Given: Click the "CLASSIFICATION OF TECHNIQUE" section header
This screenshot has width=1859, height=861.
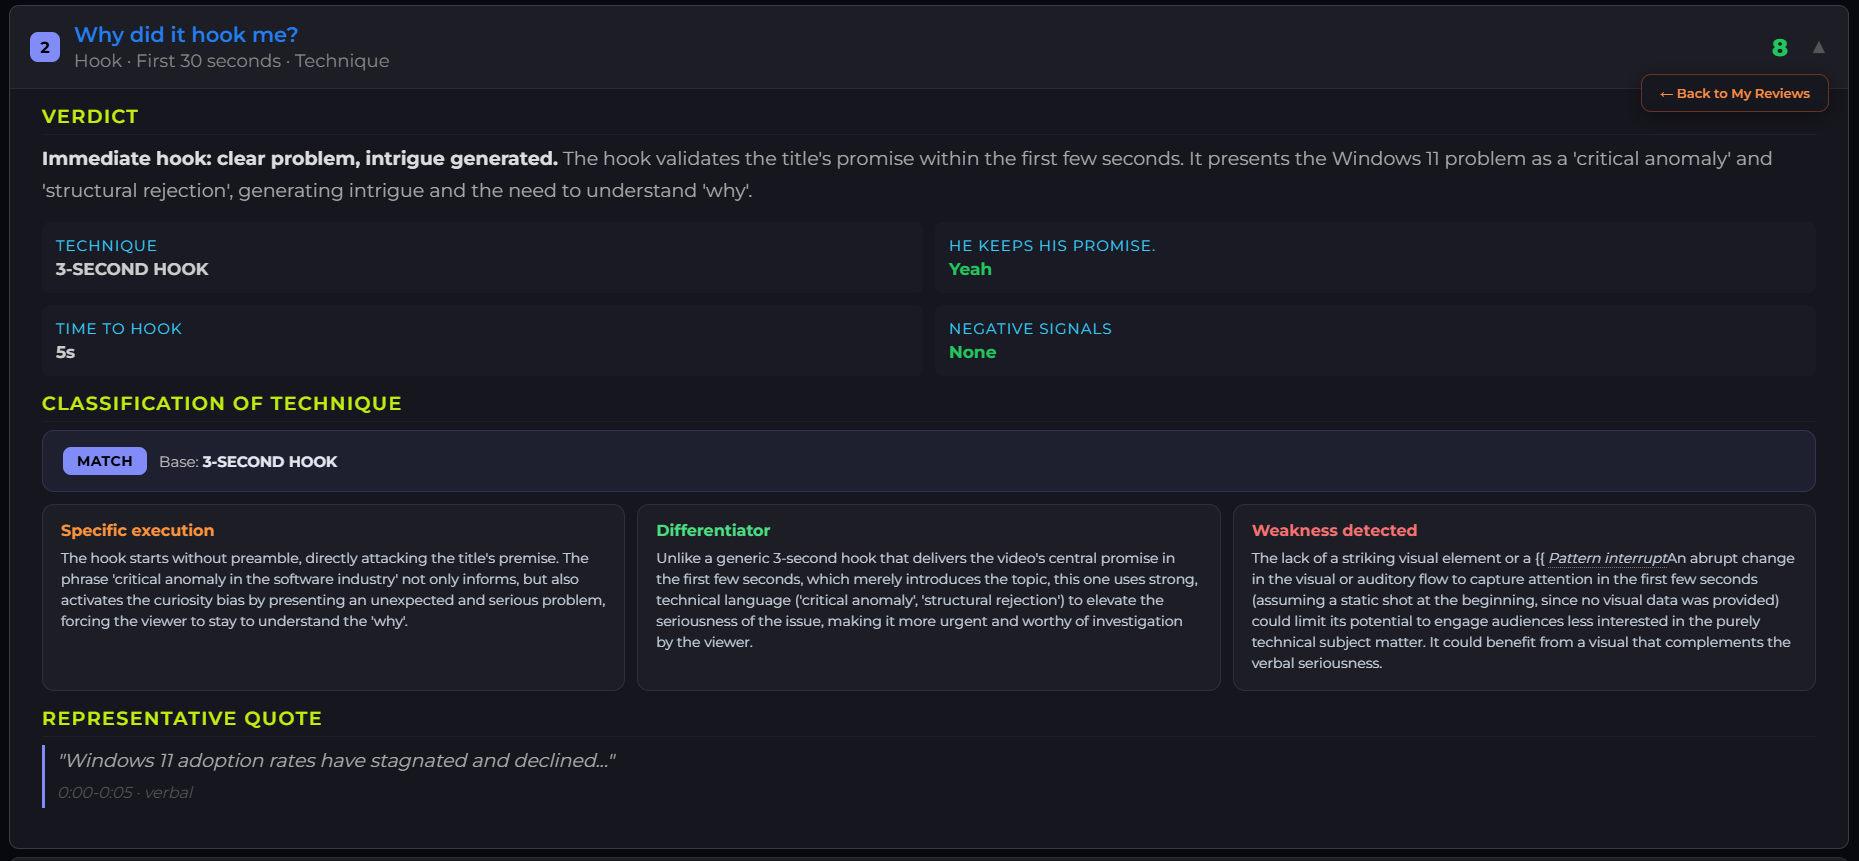Looking at the screenshot, I should click(x=221, y=403).
